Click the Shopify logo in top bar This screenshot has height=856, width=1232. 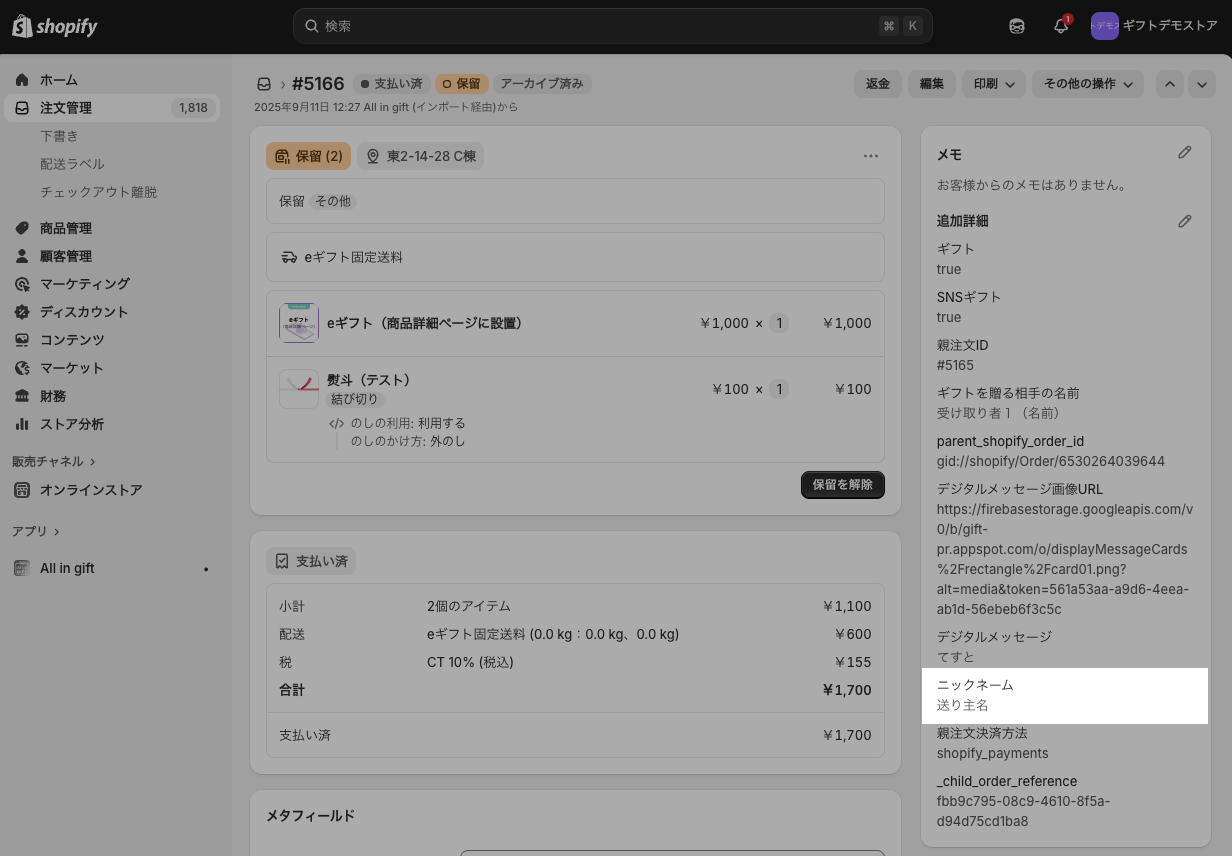[x=55, y=27]
